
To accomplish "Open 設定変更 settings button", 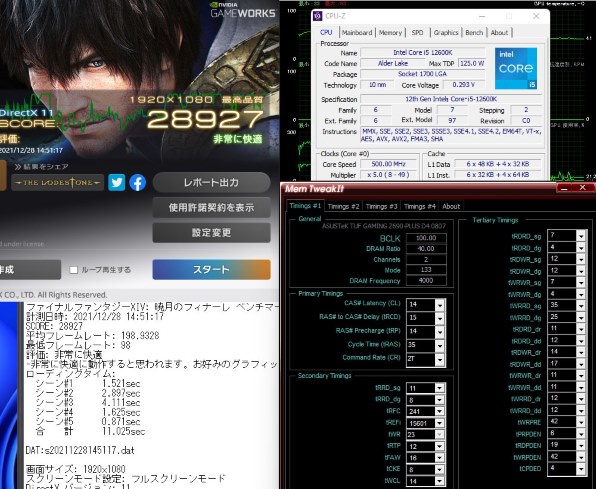I will click(211, 233).
